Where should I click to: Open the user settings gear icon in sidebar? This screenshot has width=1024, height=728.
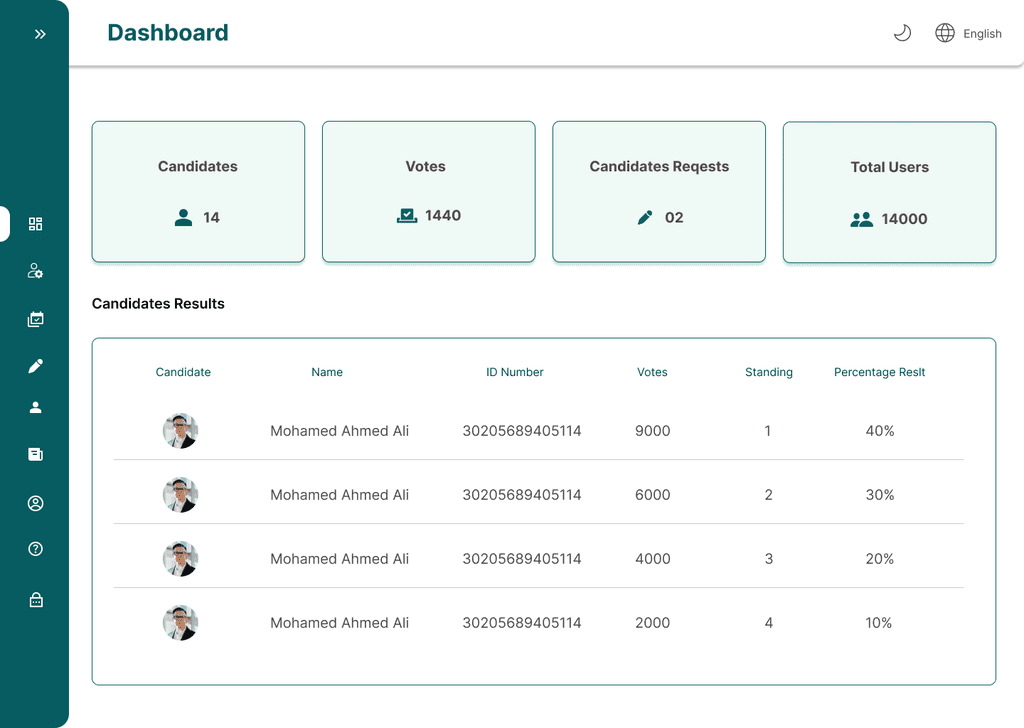click(36, 271)
